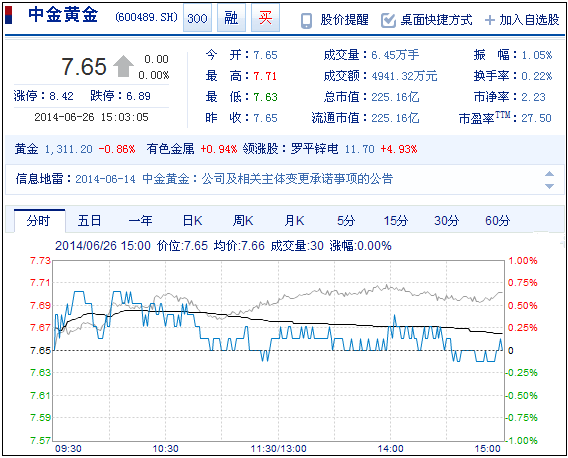This screenshot has width=568, height=458.
Task: Open the 有色金属 sector link
Action: tap(170, 149)
